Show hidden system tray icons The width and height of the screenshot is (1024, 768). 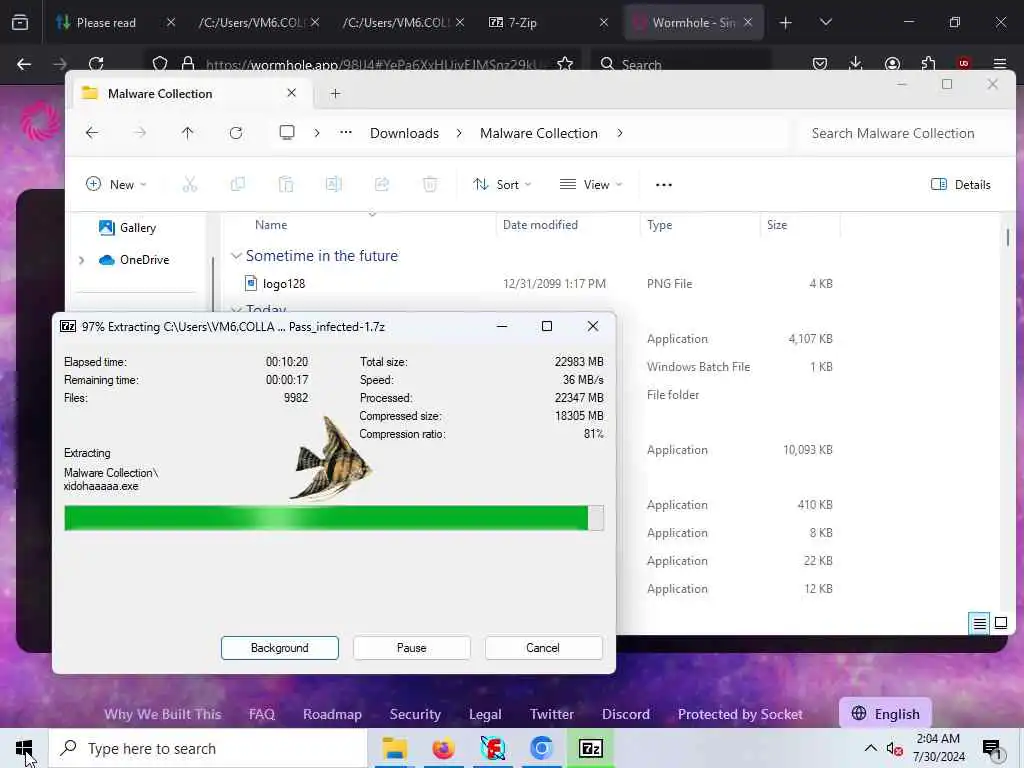tap(871, 748)
